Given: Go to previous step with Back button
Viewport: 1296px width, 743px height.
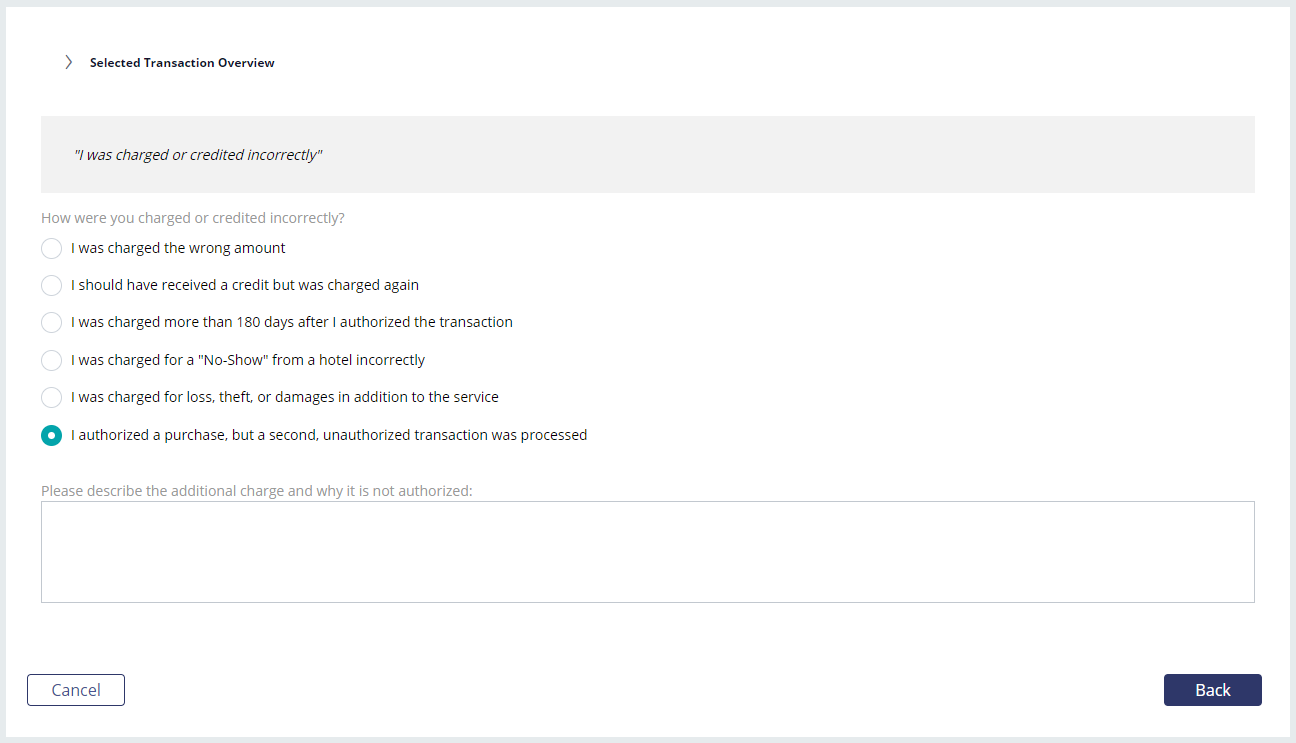Looking at the screenshot, I should [1213, 690].
